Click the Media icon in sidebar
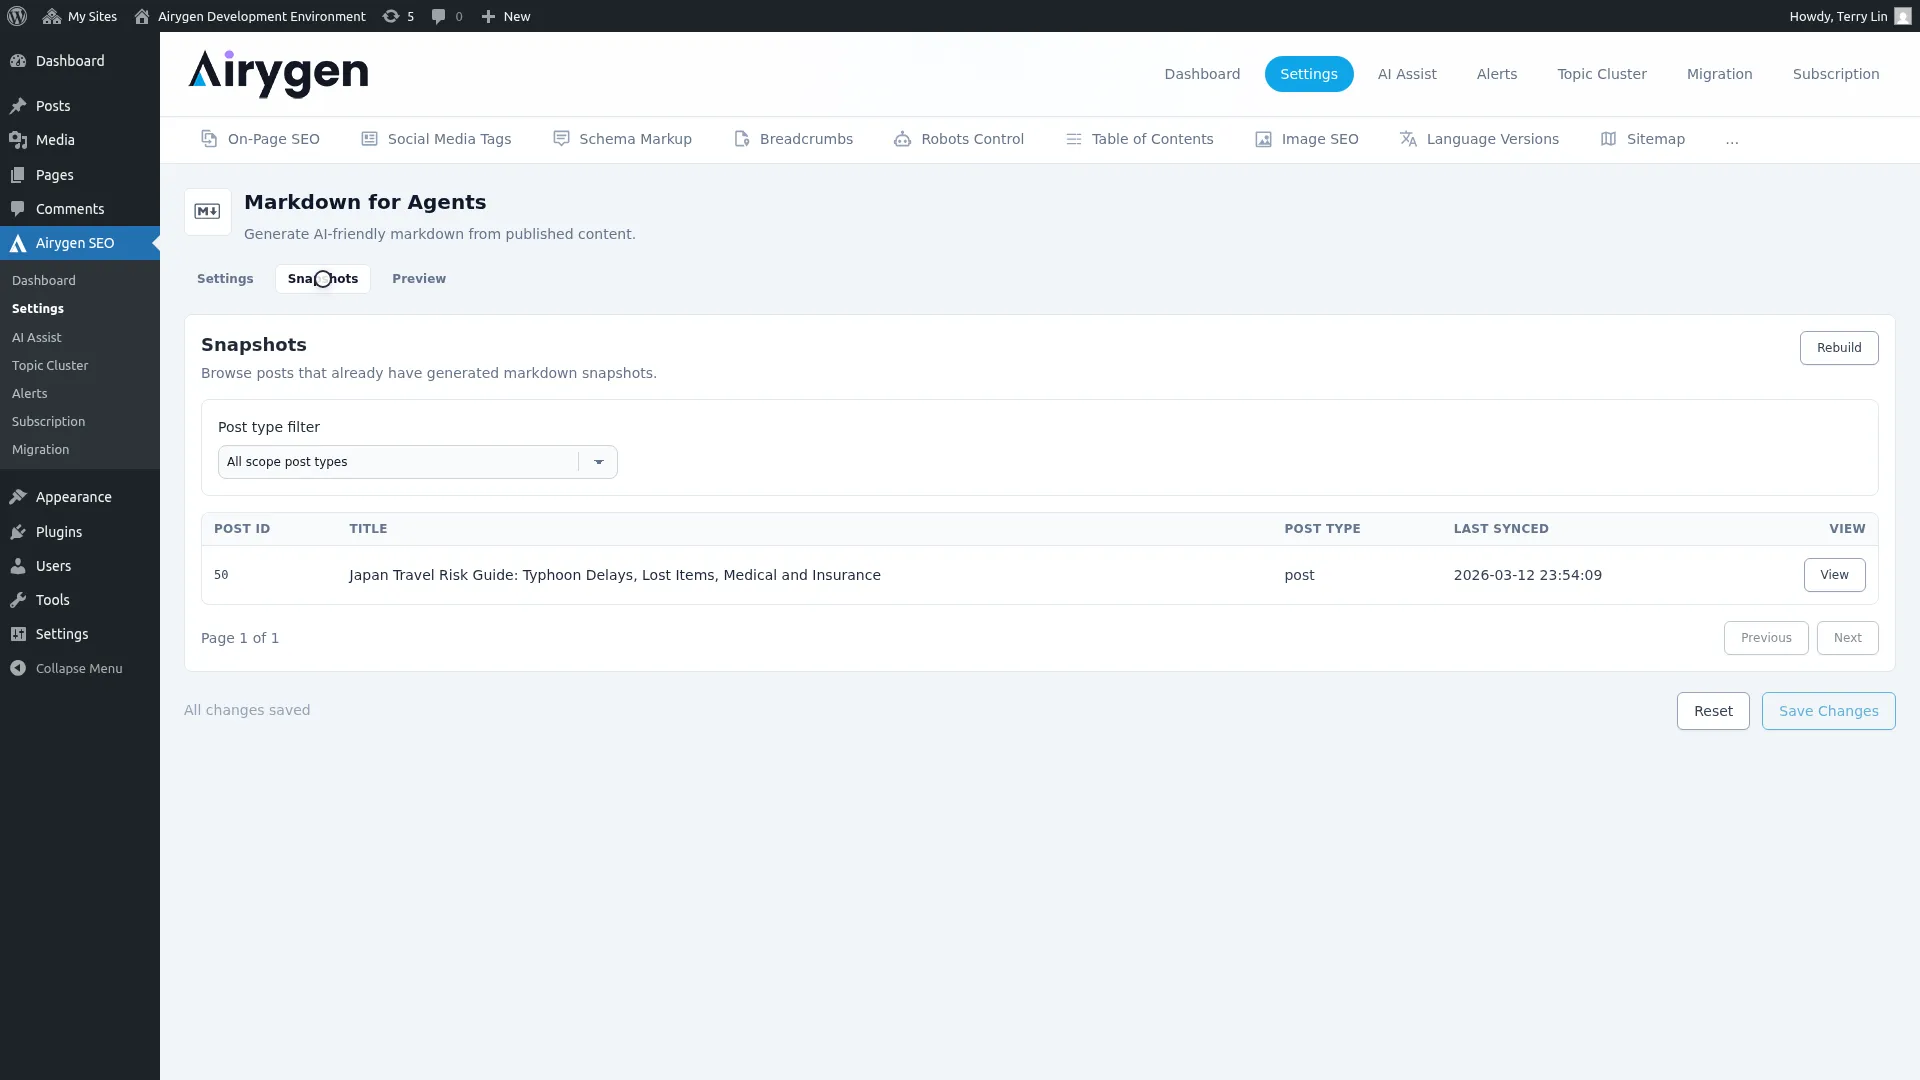This screenshot has height=1080, width=1920. tap(18, 140)
